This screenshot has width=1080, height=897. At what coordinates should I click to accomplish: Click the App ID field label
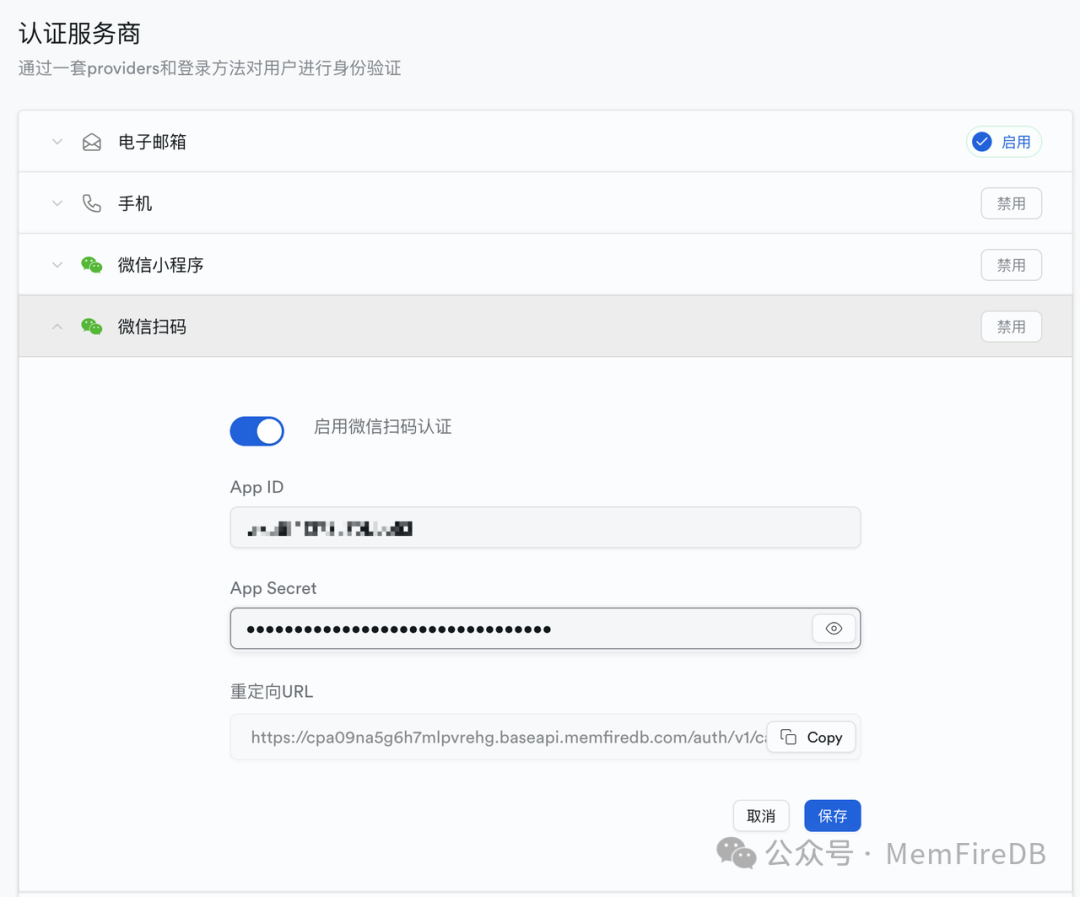257,487
